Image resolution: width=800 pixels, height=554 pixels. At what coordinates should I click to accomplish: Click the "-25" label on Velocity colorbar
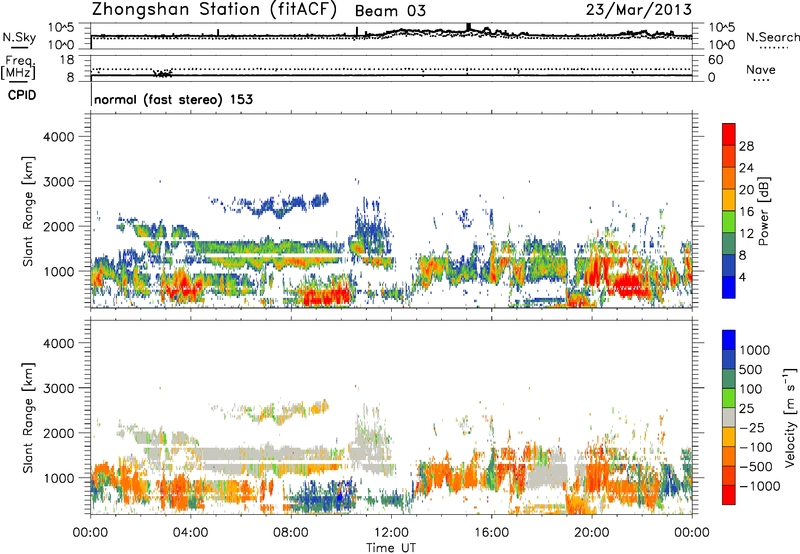[752, 428]
